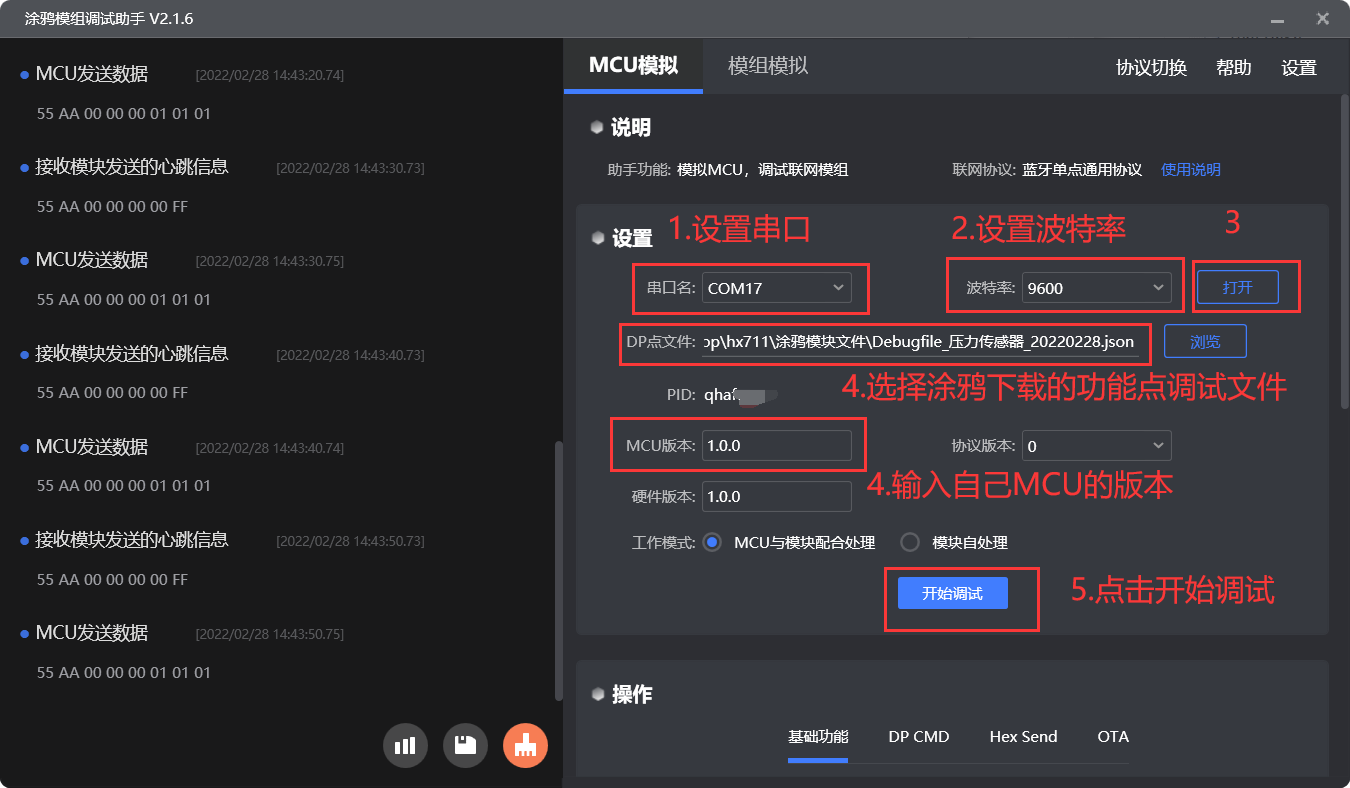Click the MCU版本 input field
Viewport: 1350px width, 788px height.
click(x=777, y=446)
